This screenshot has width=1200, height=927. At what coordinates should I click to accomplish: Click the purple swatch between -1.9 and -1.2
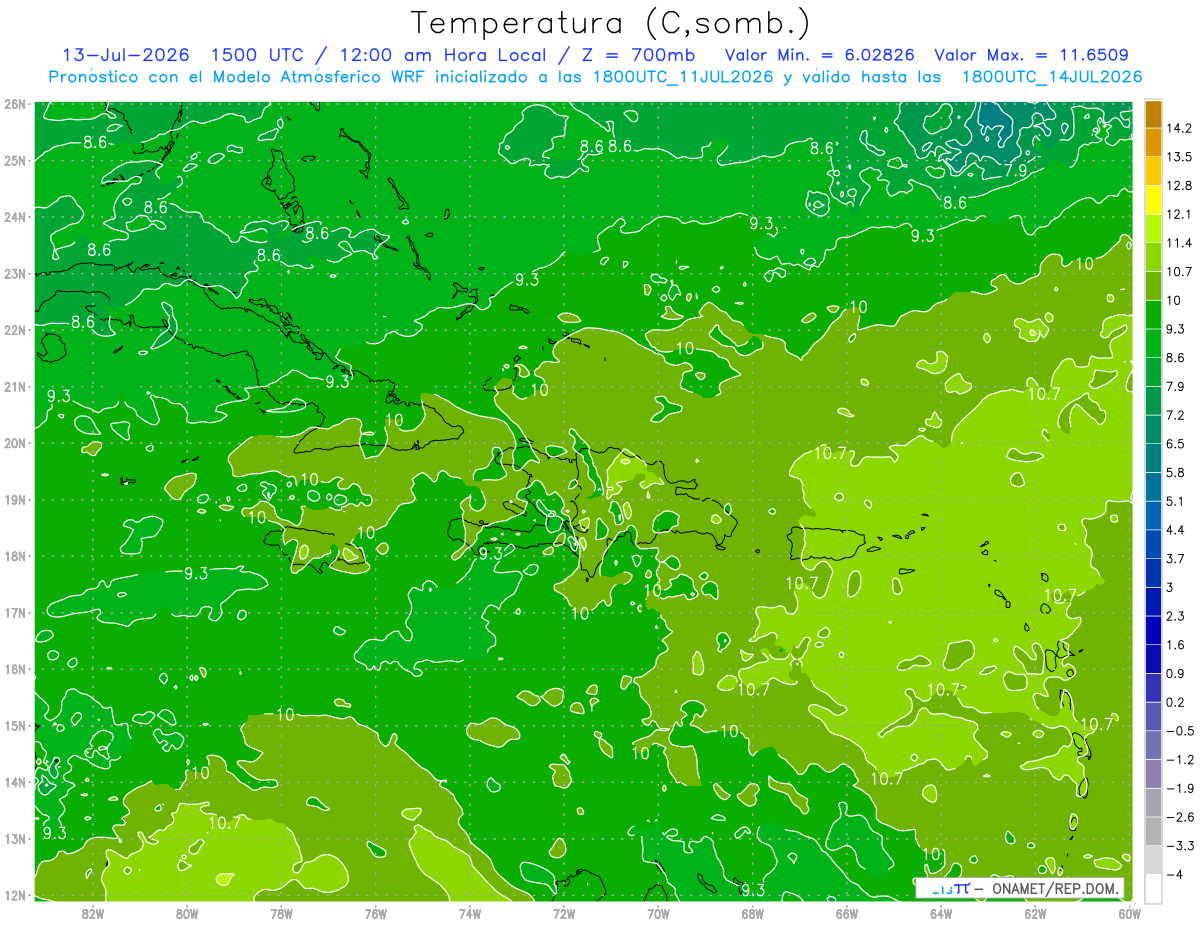1154,774
